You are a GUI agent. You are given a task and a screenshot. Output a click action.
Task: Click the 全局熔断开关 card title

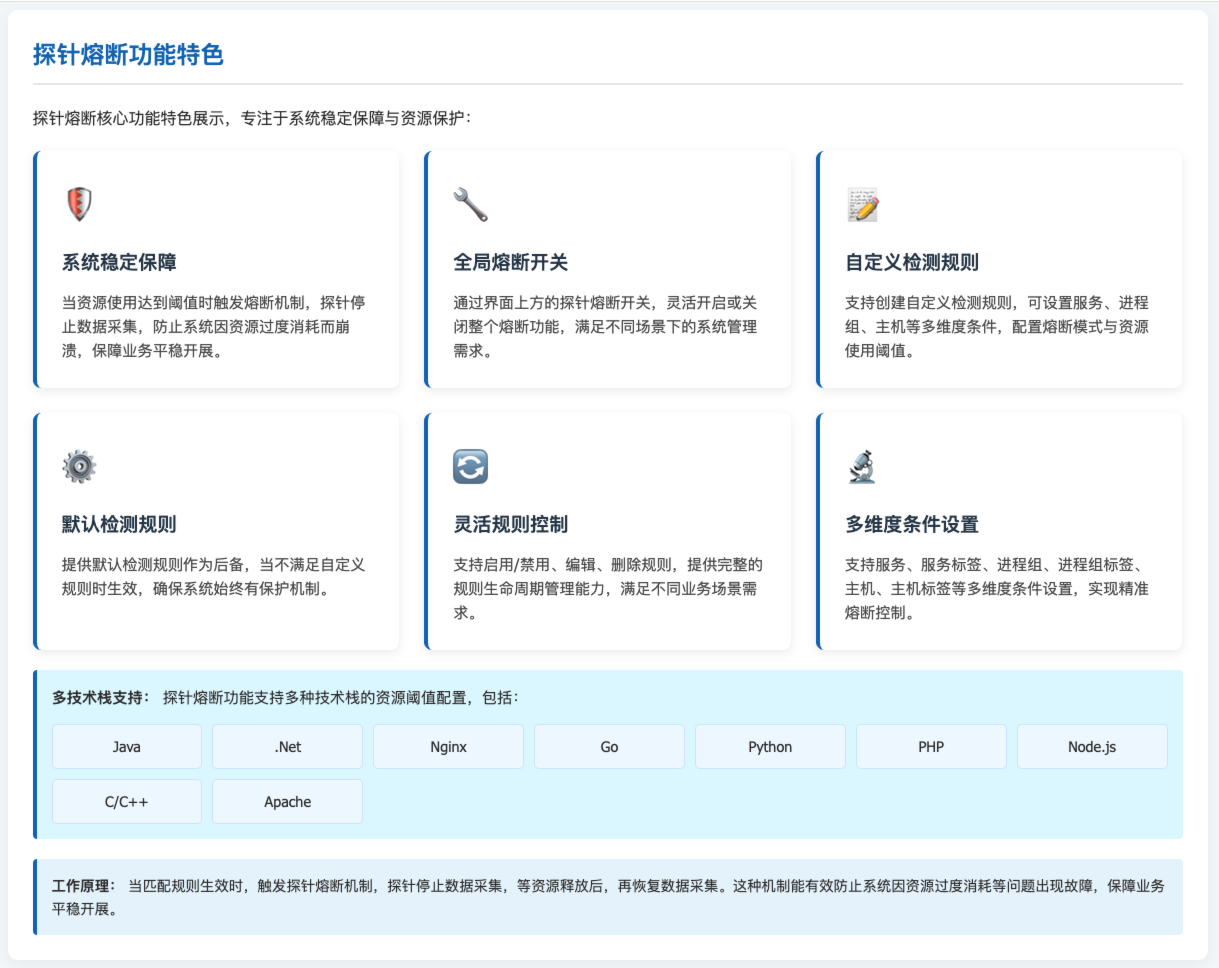pos(510,263)
